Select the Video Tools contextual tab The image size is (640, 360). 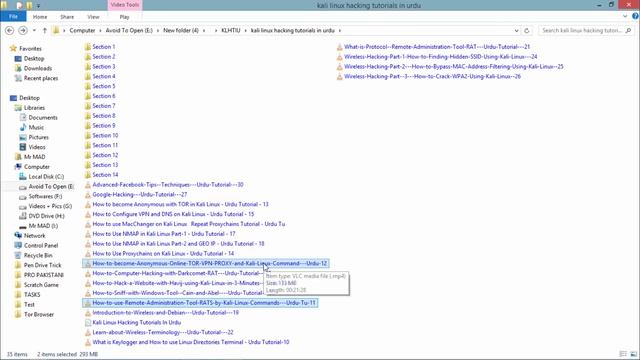point(125,5)
